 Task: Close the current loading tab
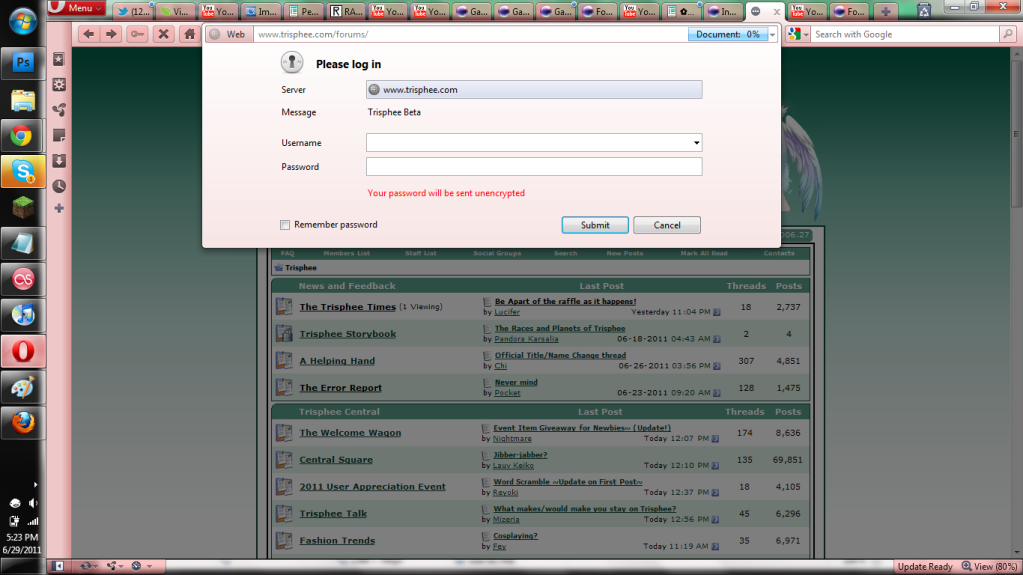point(776,12)
